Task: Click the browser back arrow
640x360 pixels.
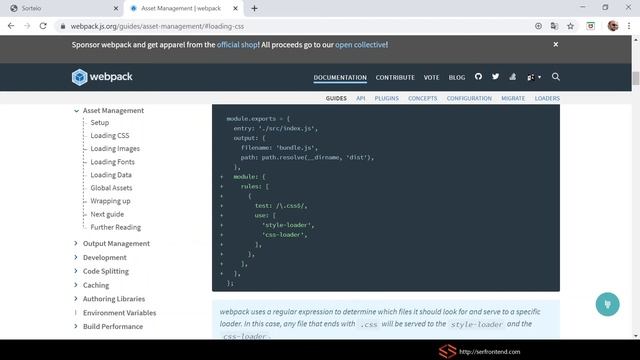Action: [11, 26]
